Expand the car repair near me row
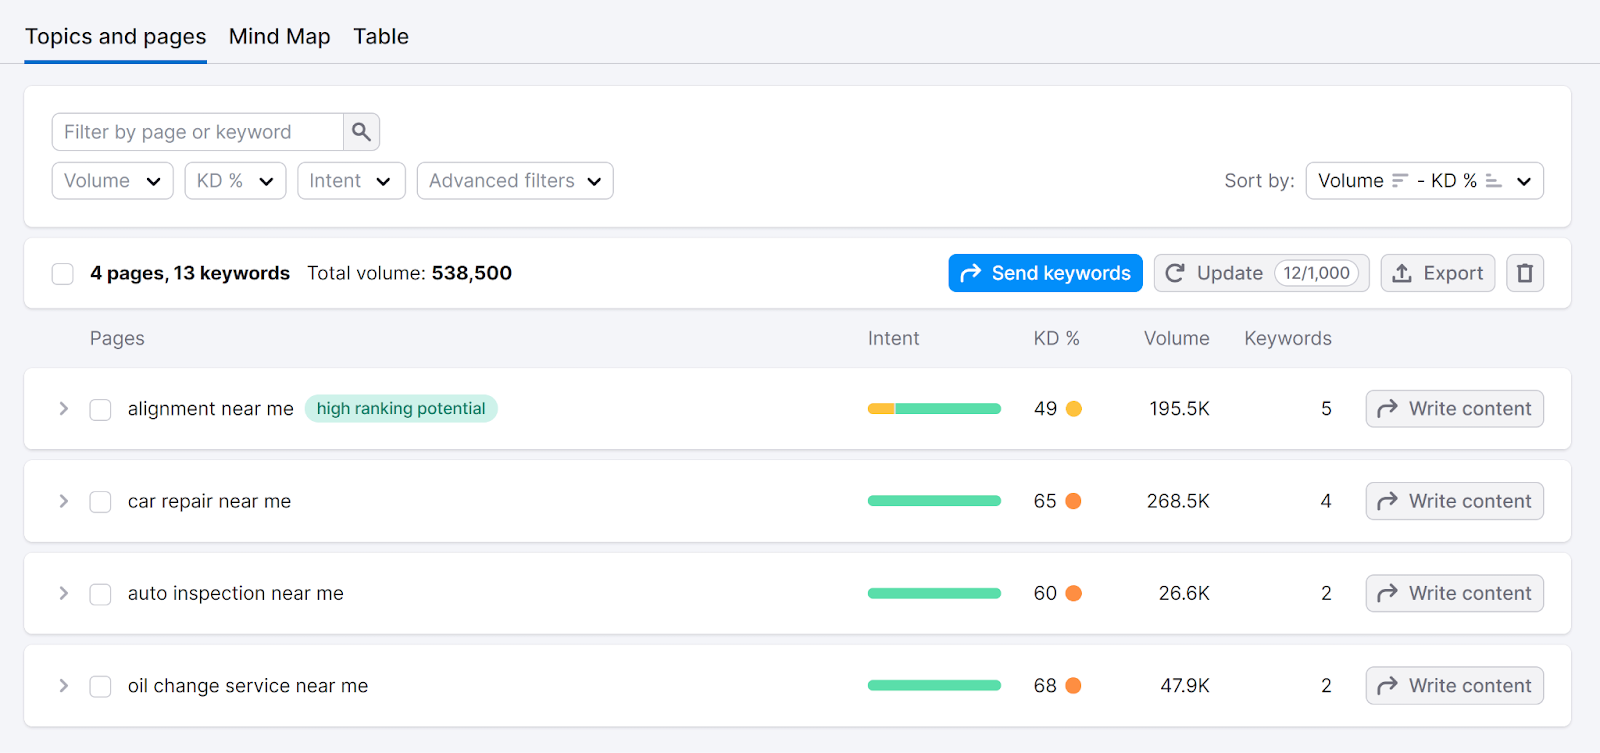The image size is (1600, 753). (64, 501)
